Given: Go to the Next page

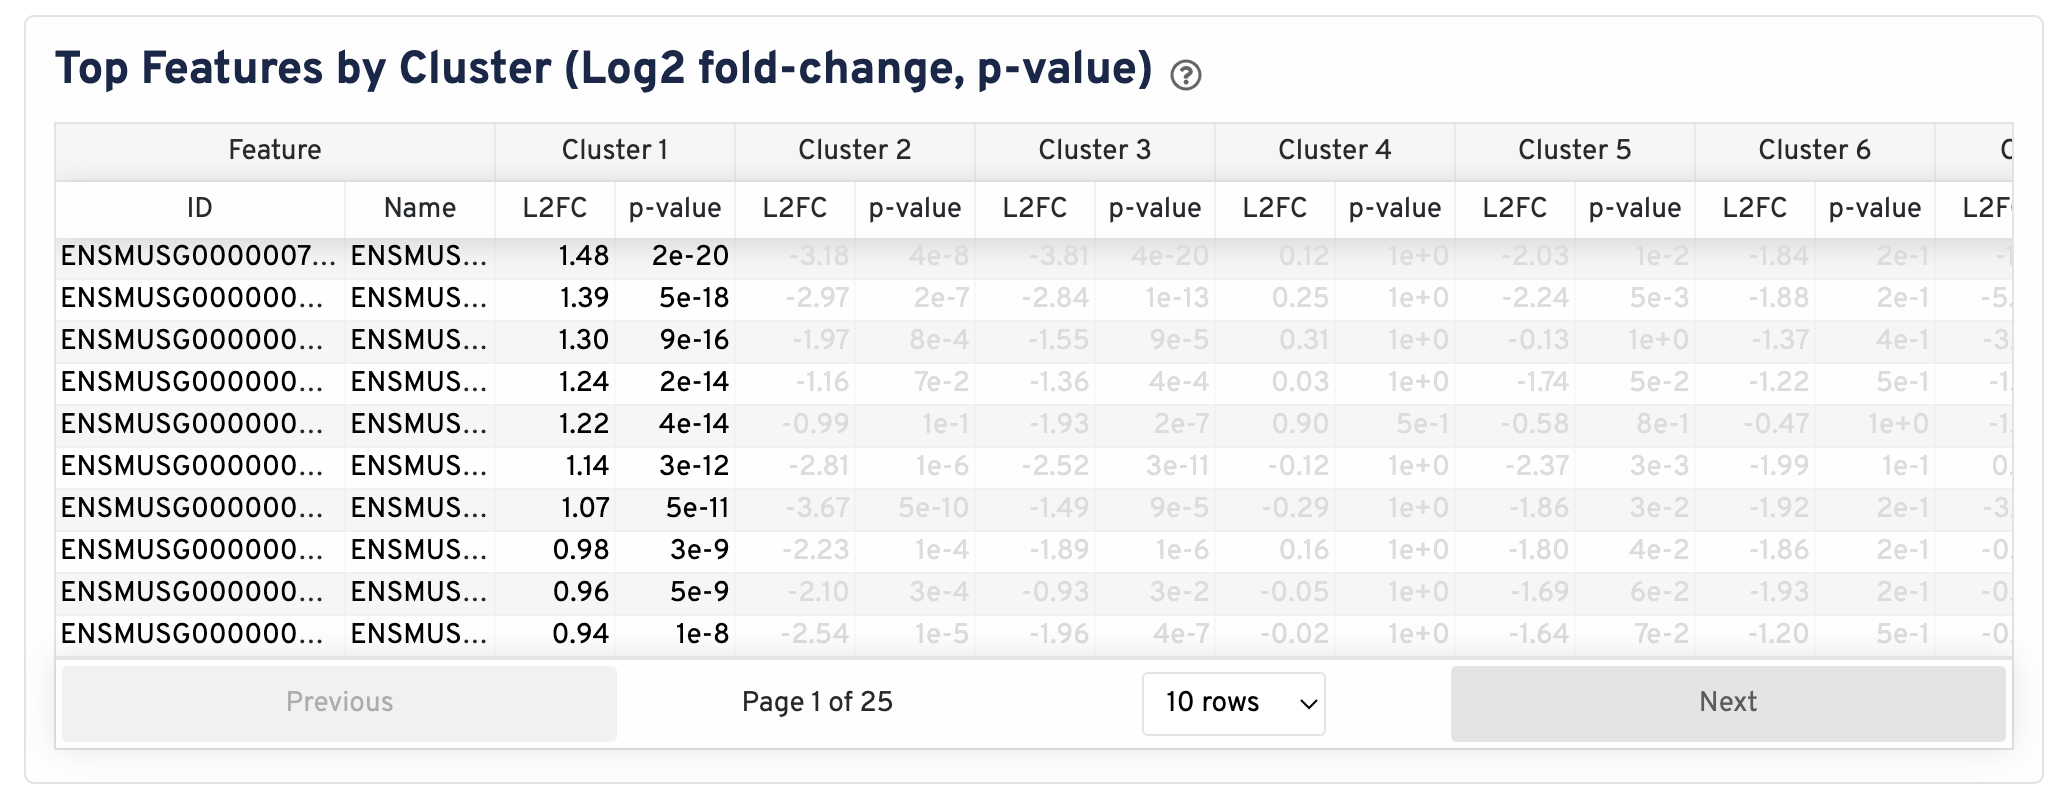Looking at the screenshot, I should point(1727,703).
